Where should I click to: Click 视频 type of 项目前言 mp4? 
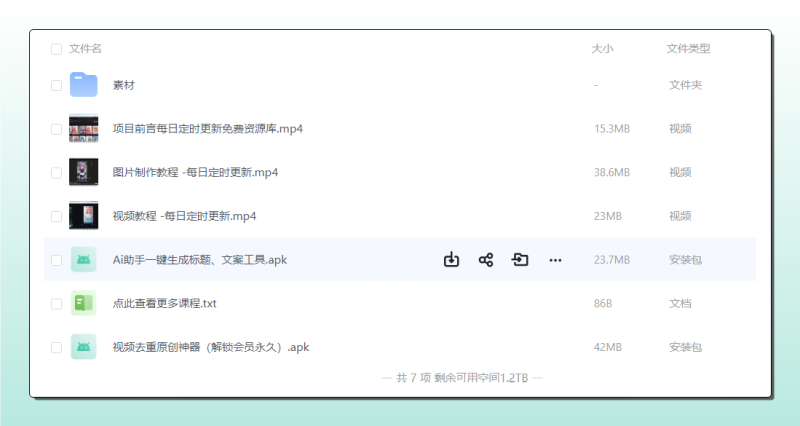click(x=680, y=129)
